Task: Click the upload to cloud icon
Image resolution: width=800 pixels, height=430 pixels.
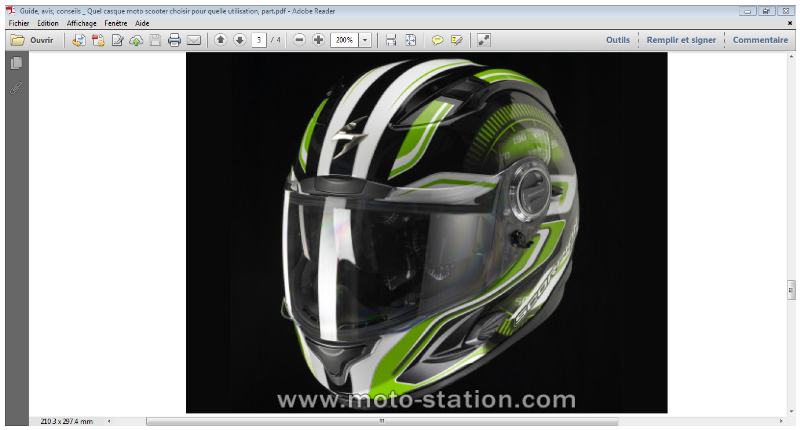Action: (136, 40)
